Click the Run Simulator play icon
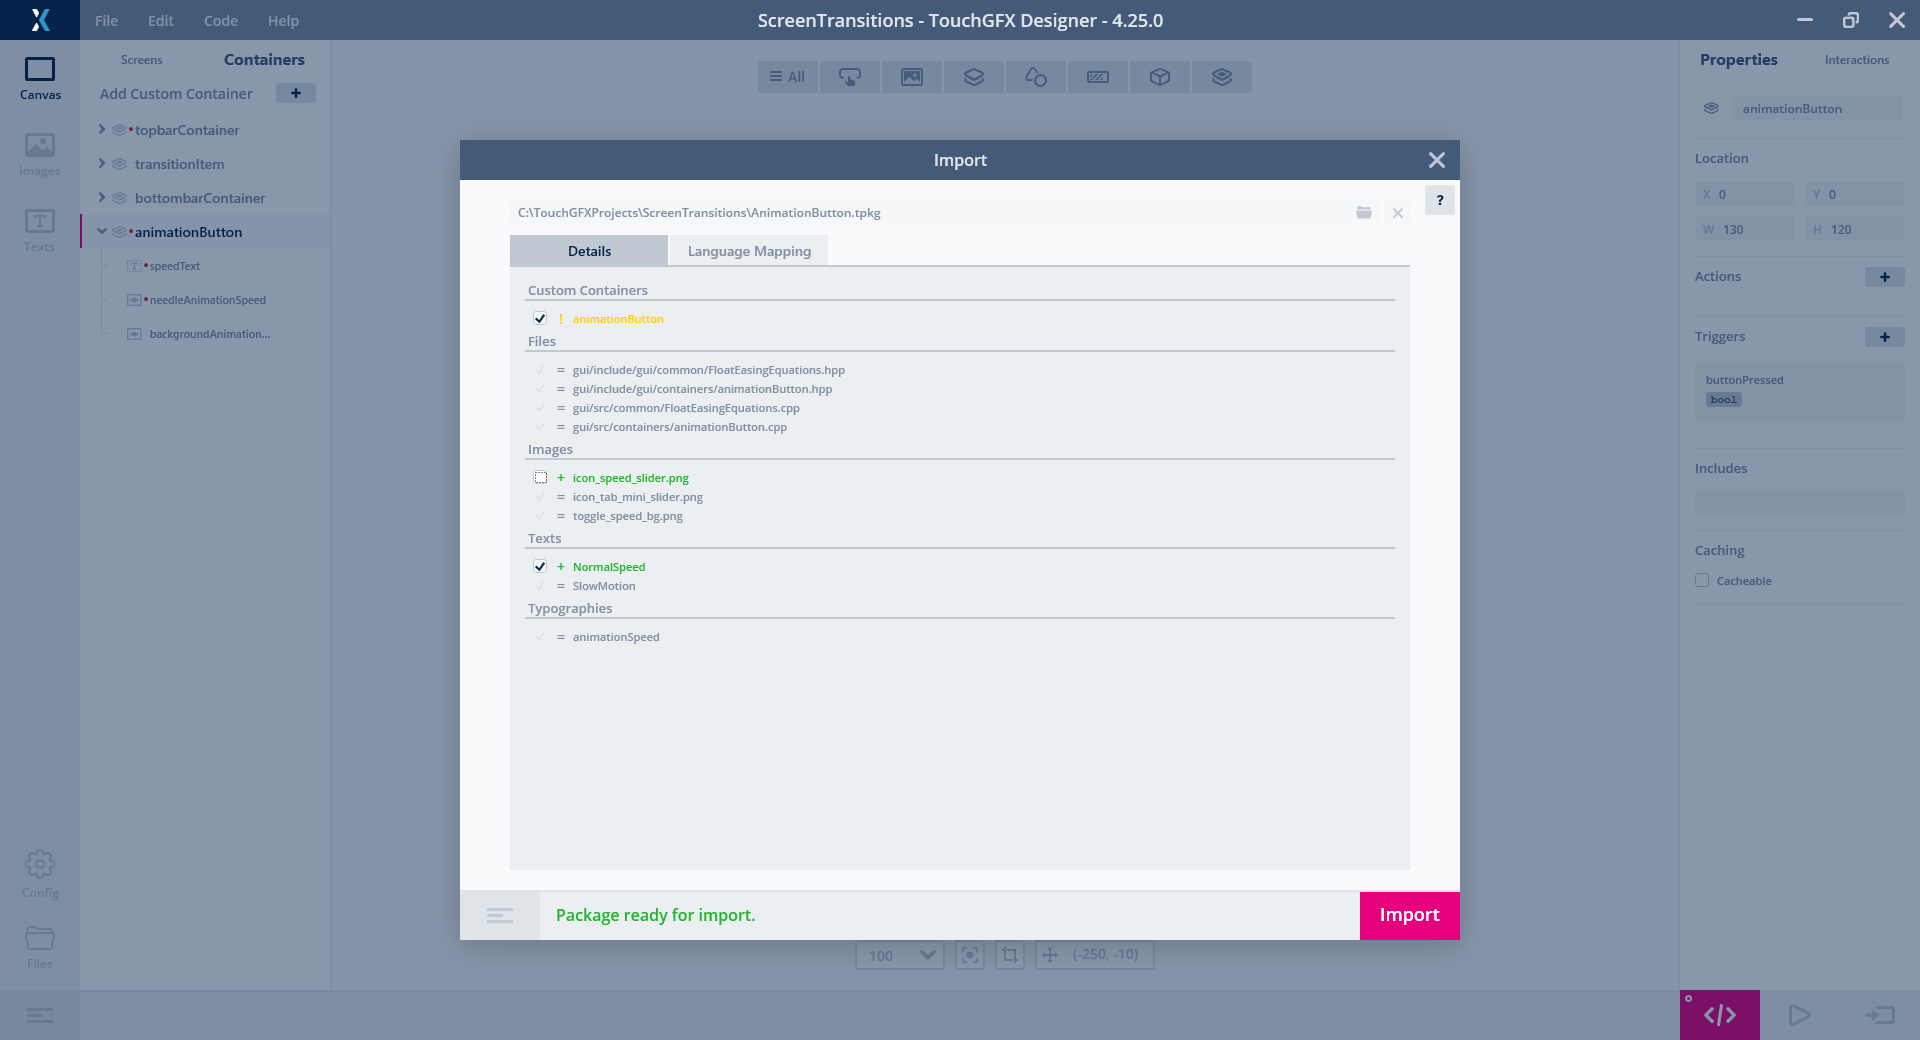 click(1799, 1015)
